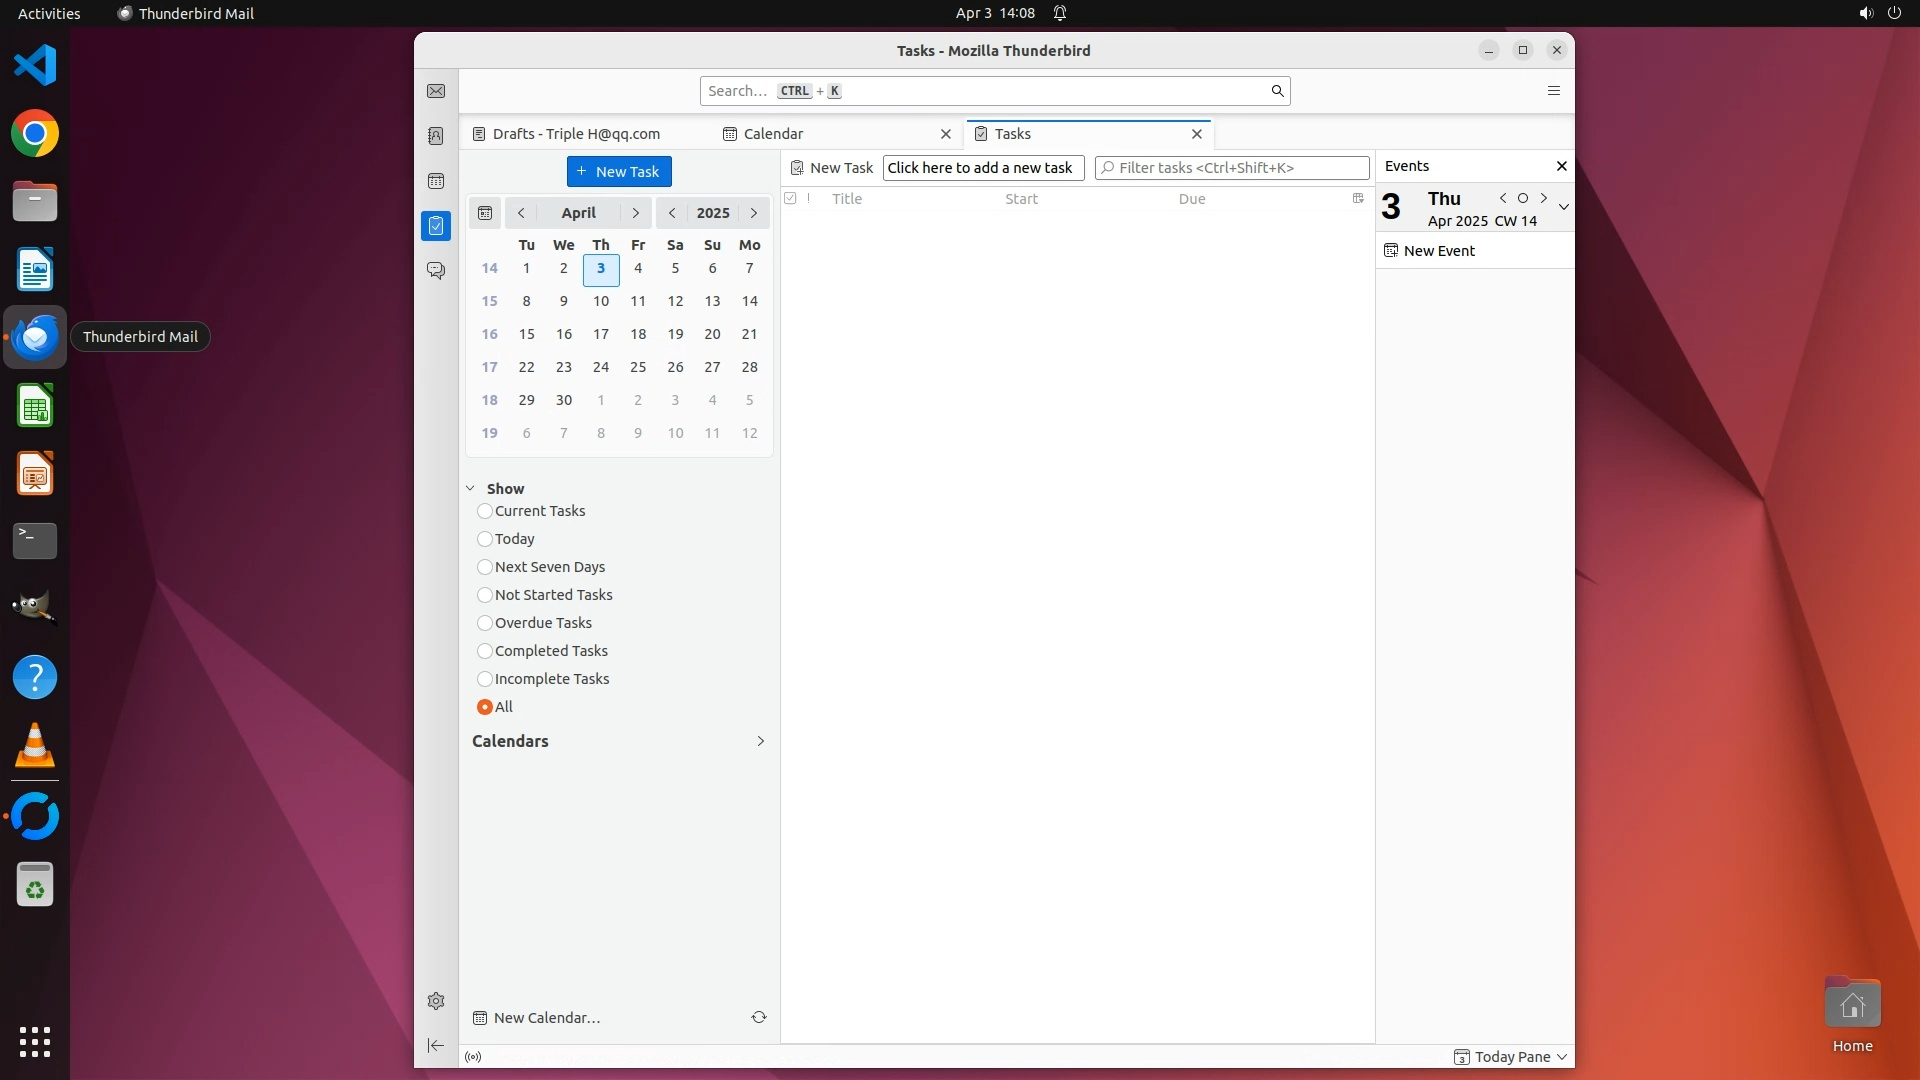Viewport: 1920px width, 1080px height.
Task: Click New Event in Events pane
Action: (1438, 251)
